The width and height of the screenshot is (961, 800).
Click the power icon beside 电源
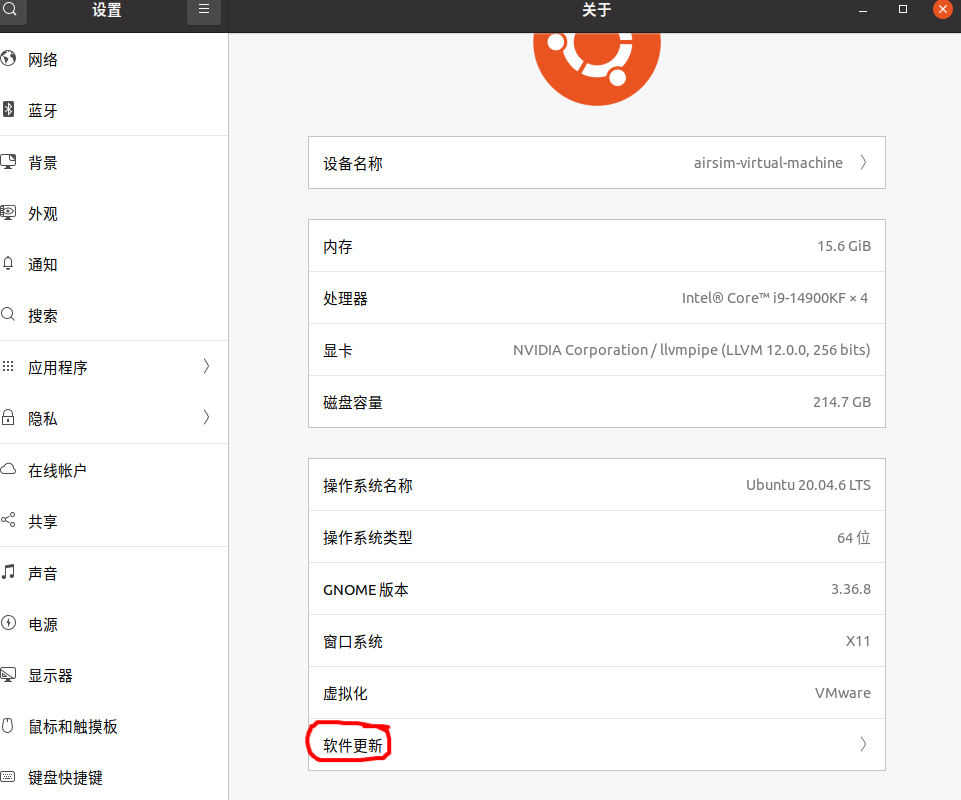coord(8,623)
